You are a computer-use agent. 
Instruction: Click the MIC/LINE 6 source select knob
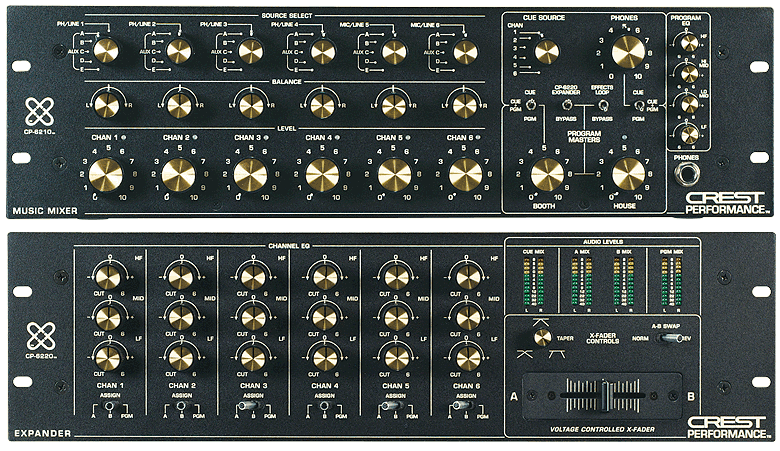(x=465, y=51)
